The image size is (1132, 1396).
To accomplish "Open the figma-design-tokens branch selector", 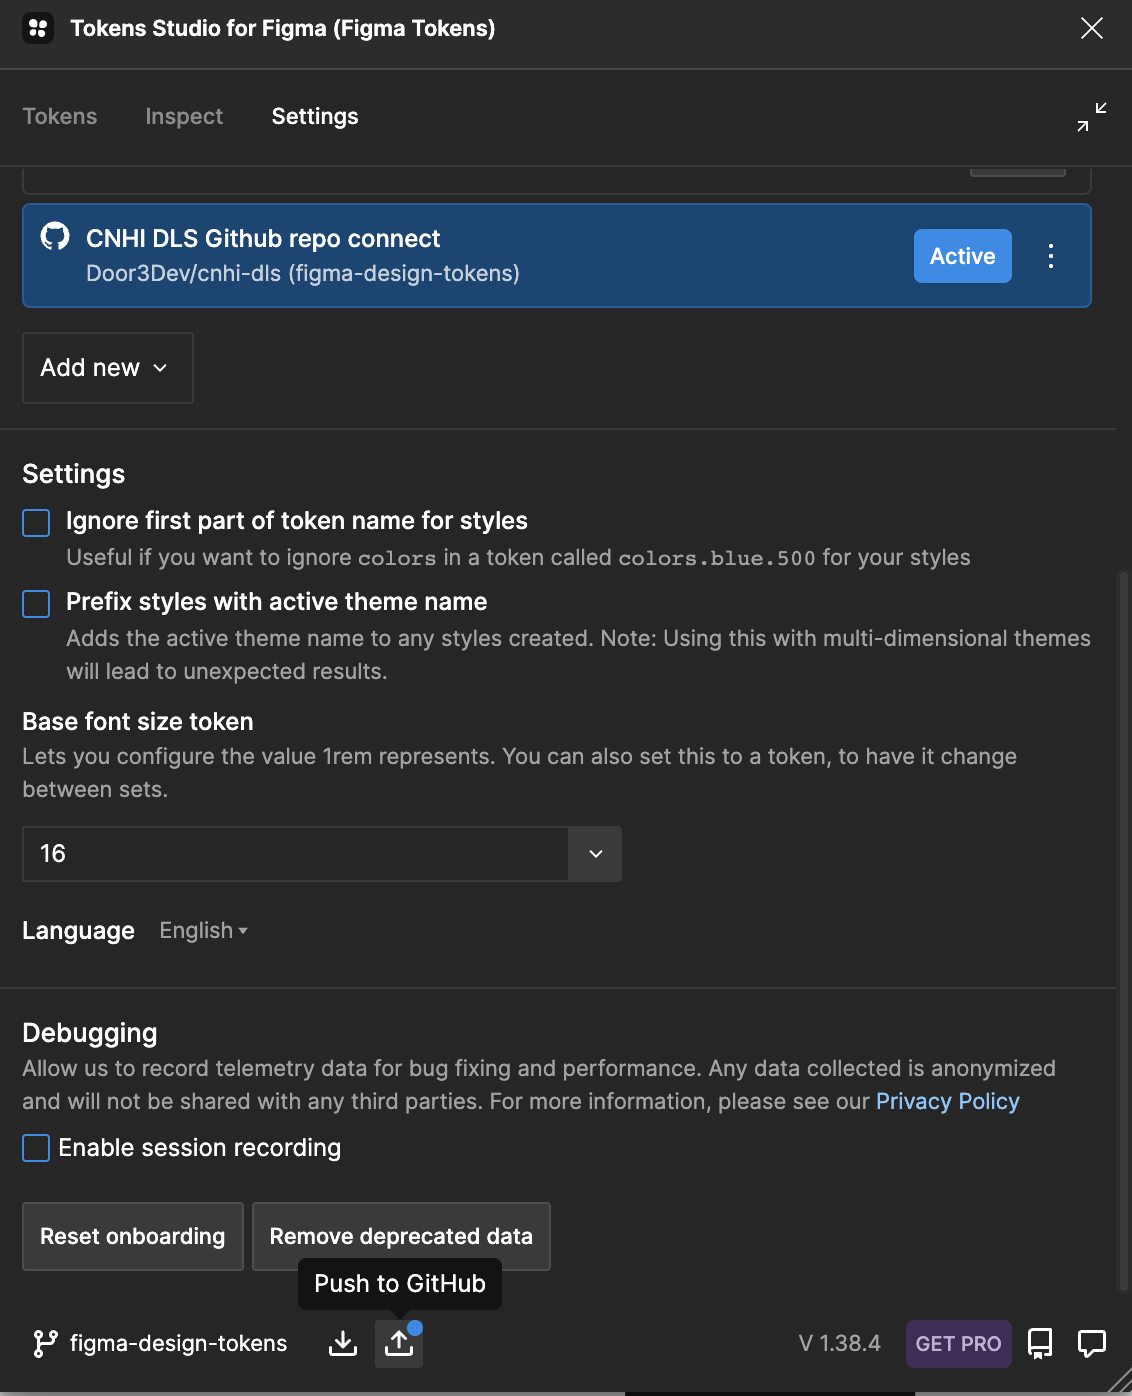I will 160,1343.
